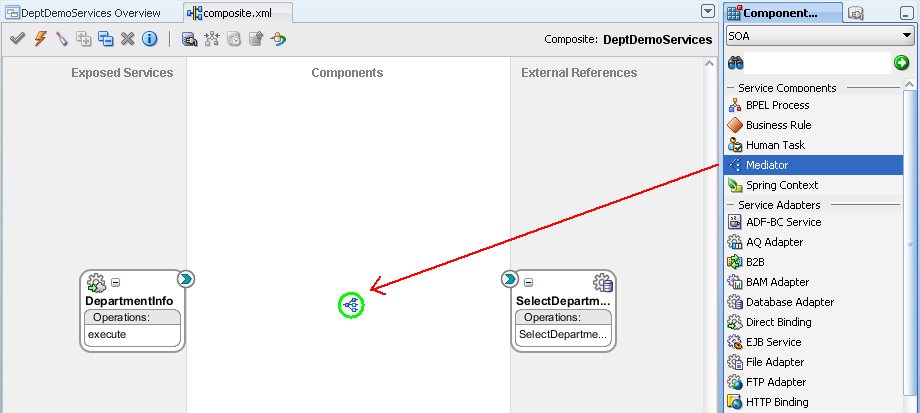Open the second palette tab with magnifier

(x=856, y=13)
